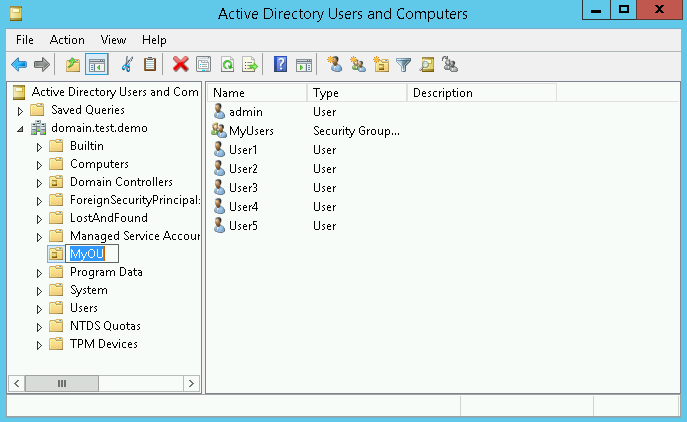Click the Cut scissors icon

pyautogui.click(x=127, y=64)
